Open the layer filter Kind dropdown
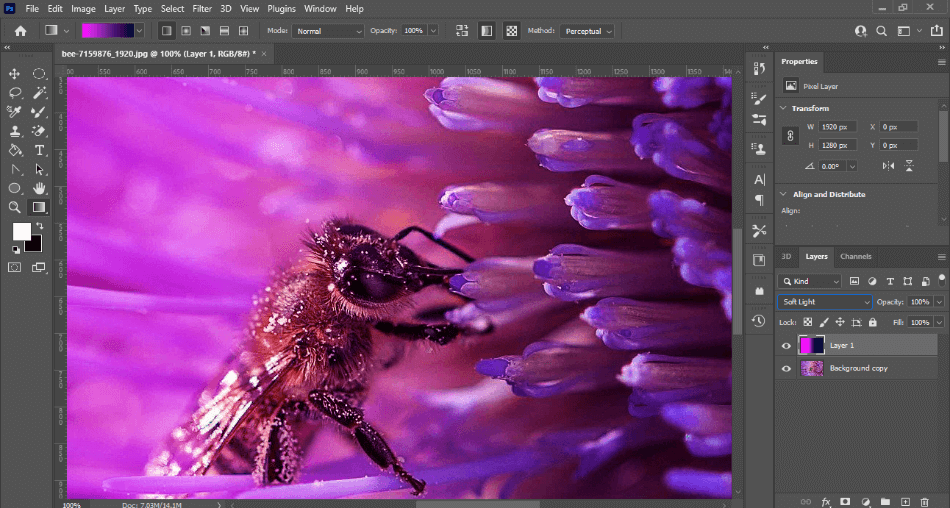Screen dimensions: 950x508 (810, 281)
